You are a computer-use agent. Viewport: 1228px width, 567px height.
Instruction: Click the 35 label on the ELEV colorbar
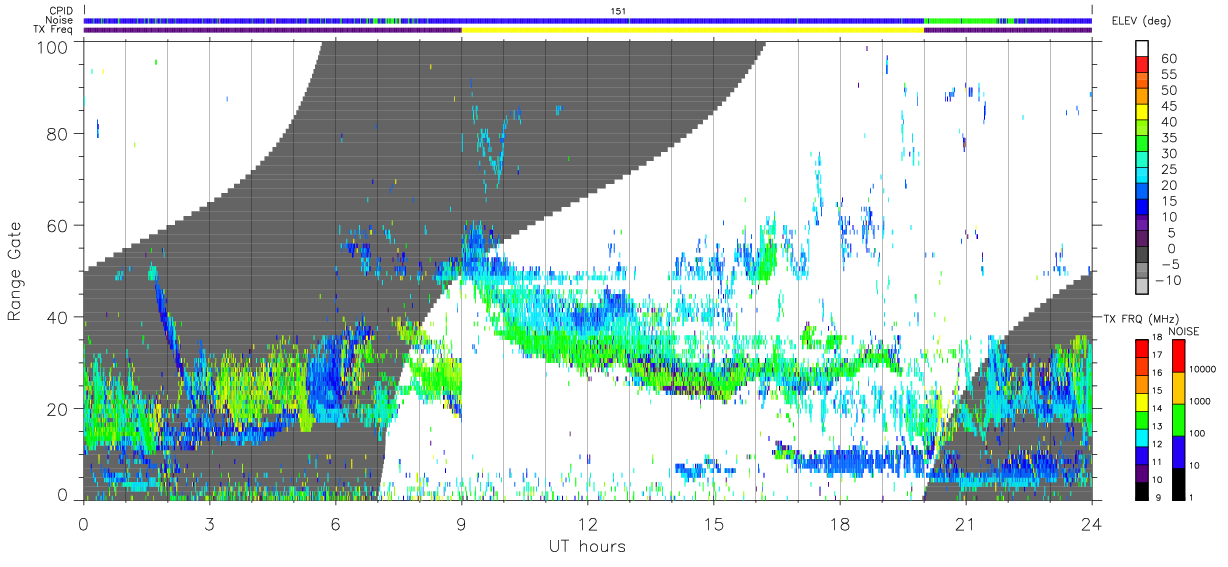tap(1167, 138)
